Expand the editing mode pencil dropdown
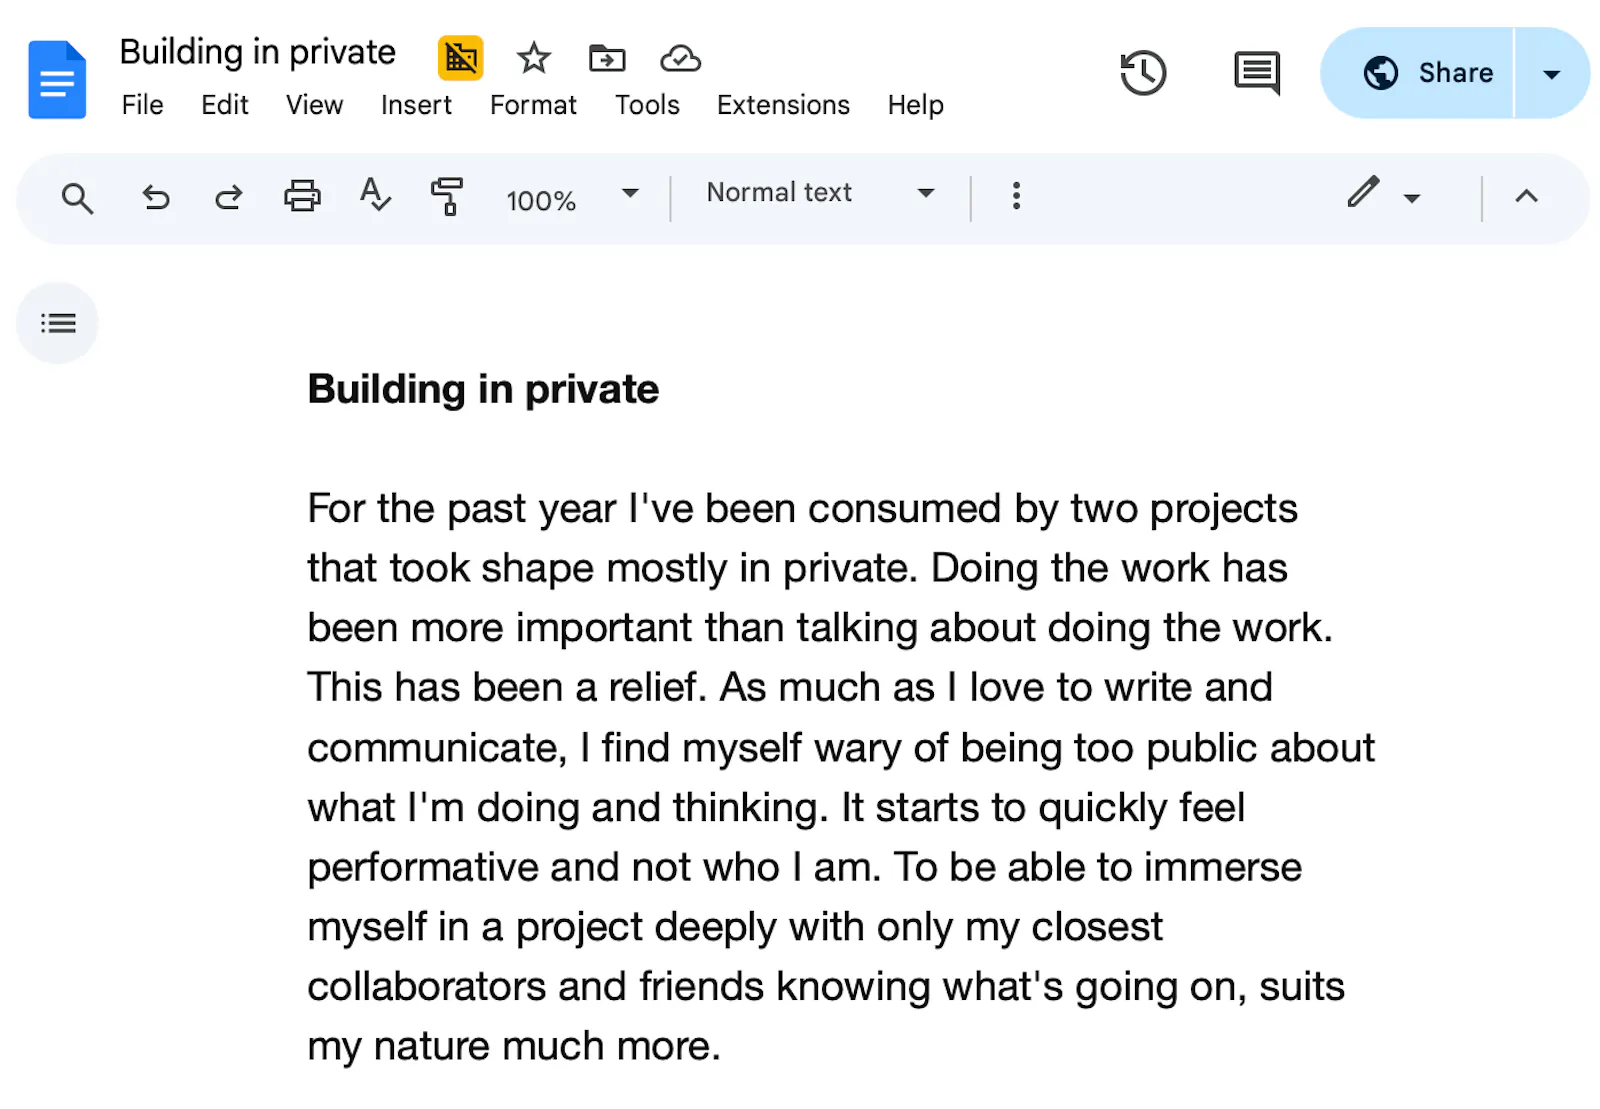Image resolution: width=1600 pixels, height=1109 pixels. [x=1383, y=194]
